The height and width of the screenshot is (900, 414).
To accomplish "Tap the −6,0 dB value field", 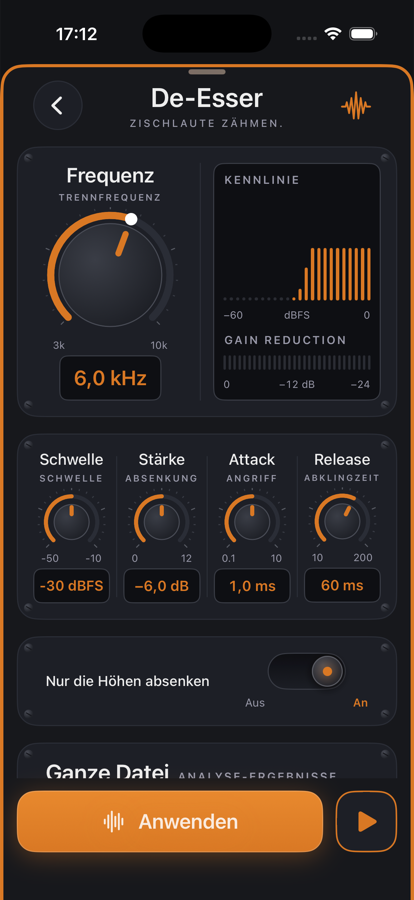I will pyautogui.click(x=162, y=586).
